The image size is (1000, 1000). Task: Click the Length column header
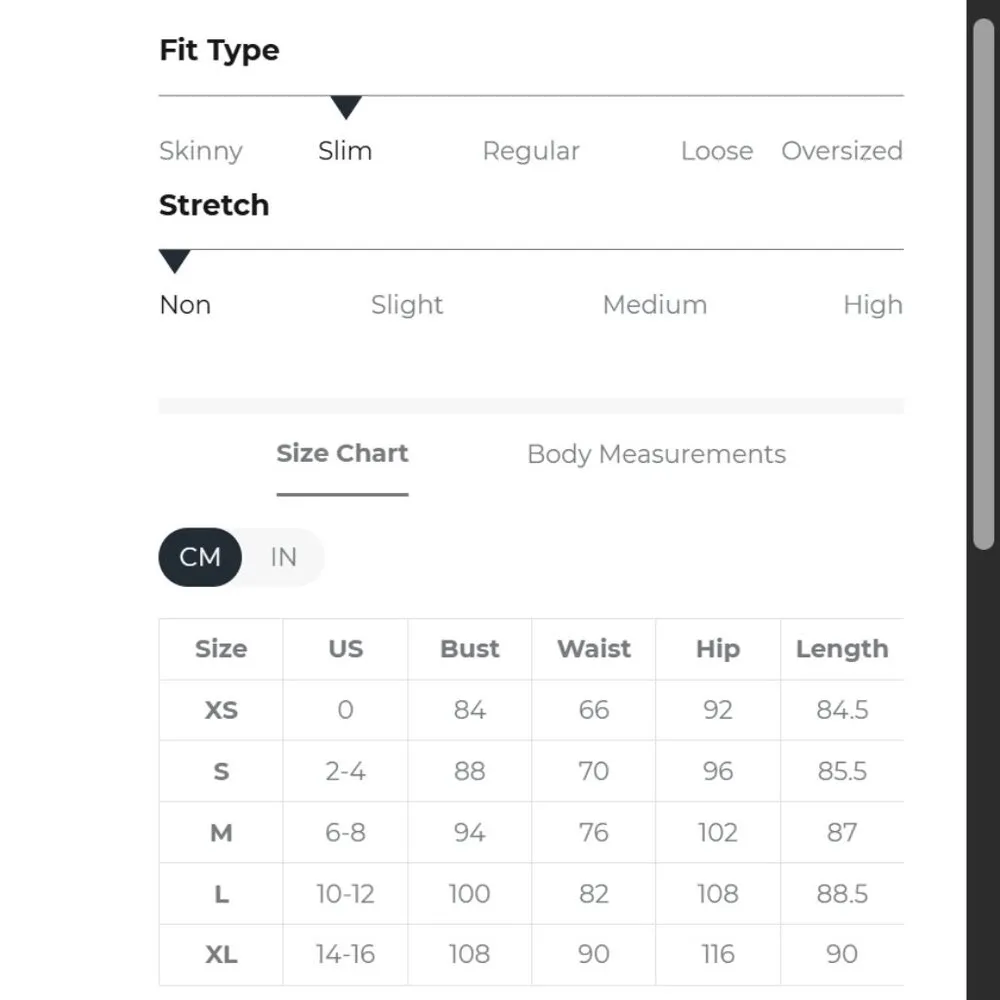click(841, 649)
